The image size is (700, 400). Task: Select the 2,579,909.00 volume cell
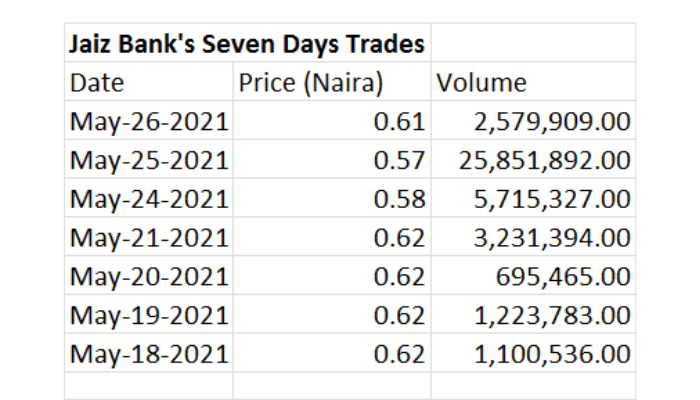[533, 122]
